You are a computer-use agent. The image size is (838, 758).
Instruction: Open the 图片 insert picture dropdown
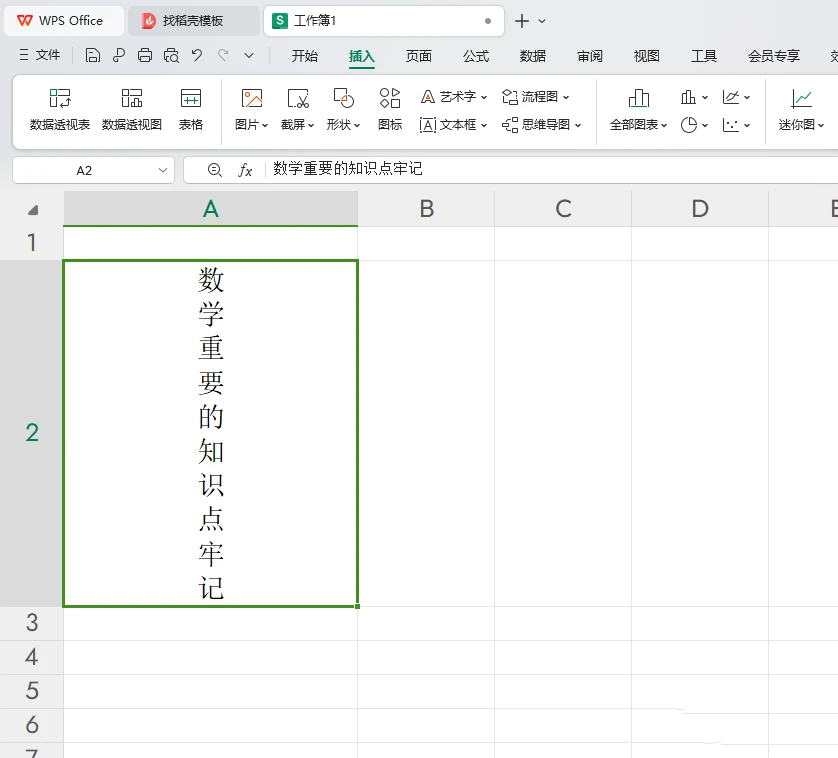[x=252, y=125]
